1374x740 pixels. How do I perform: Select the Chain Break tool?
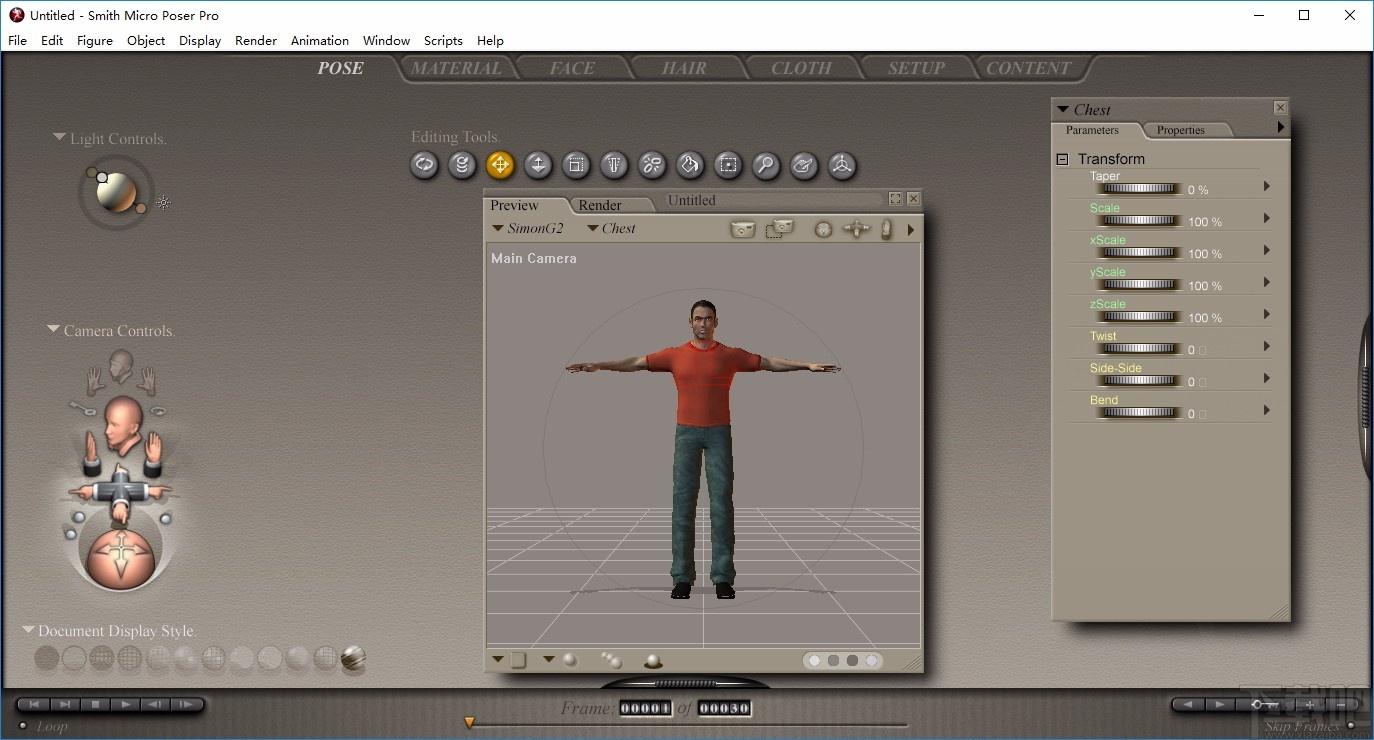pos(652,165)
